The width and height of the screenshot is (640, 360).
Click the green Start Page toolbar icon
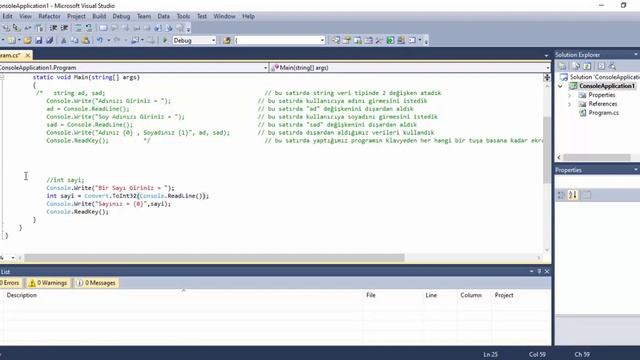[390, 40]
